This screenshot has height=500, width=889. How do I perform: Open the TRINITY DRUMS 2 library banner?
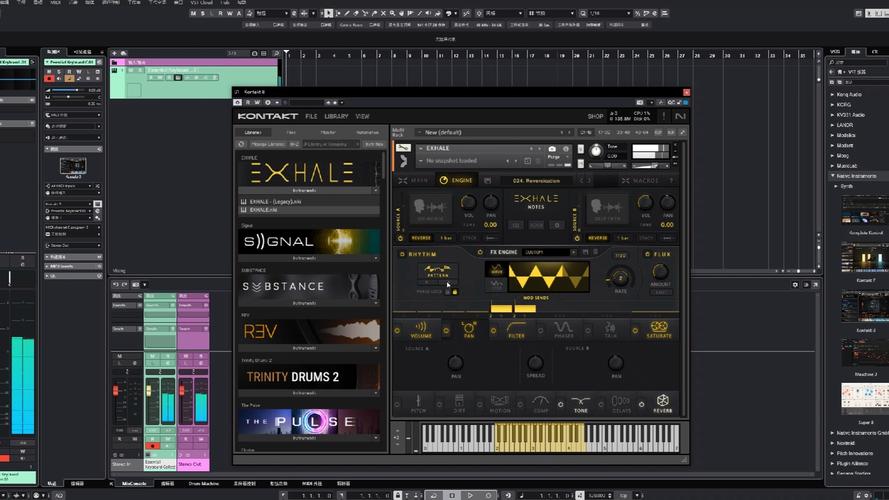click(x=309, y=376)
